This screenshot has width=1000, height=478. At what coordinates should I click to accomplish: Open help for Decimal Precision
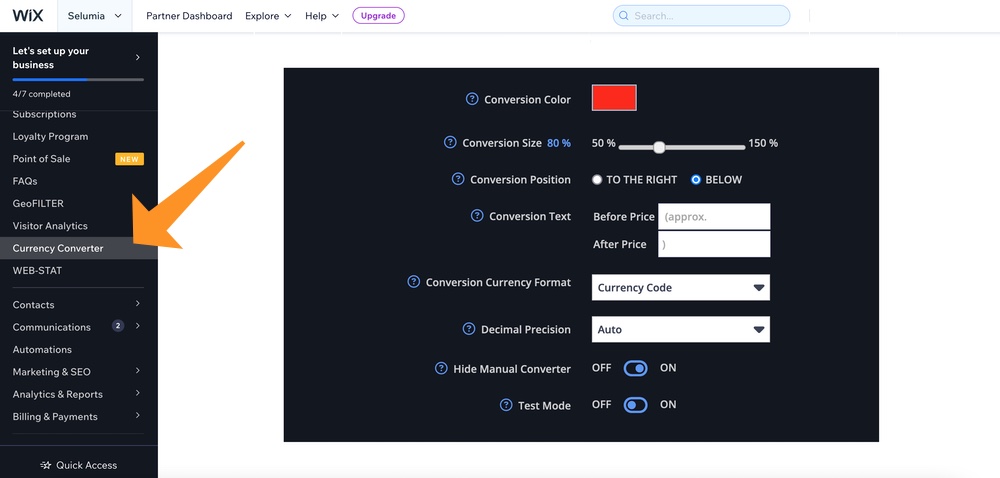coord(469,329)
